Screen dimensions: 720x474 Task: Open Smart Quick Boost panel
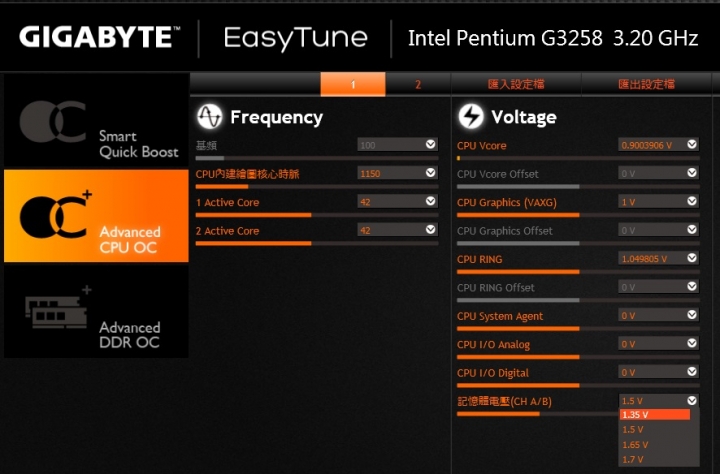pos(96,122)
